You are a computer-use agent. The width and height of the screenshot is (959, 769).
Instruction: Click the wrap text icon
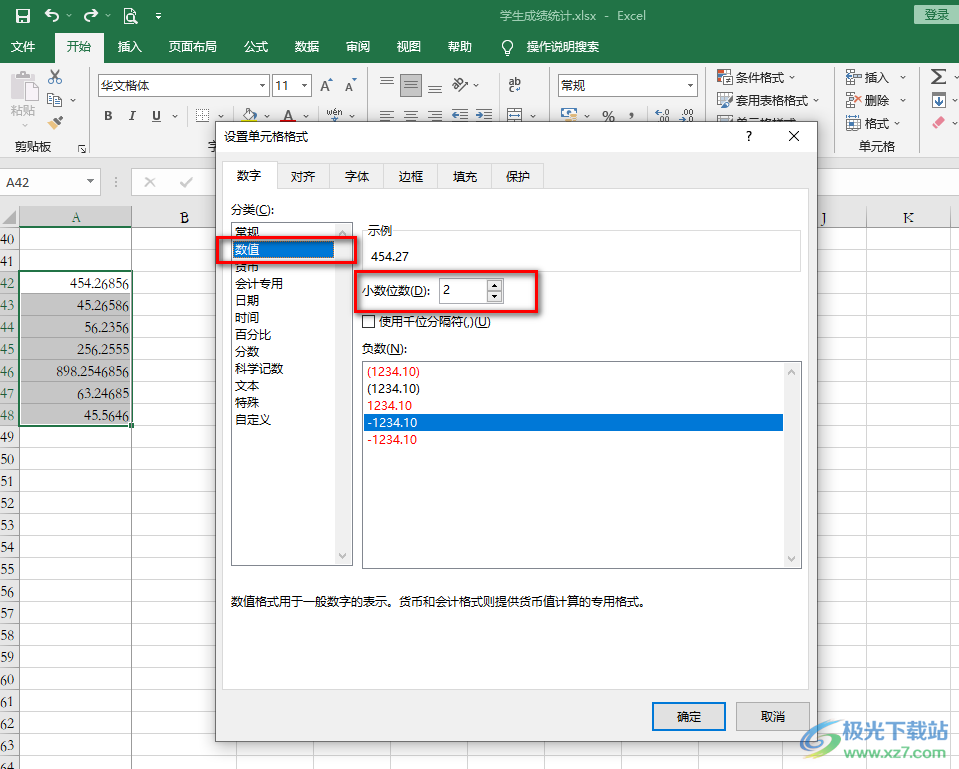click(515, 84)
